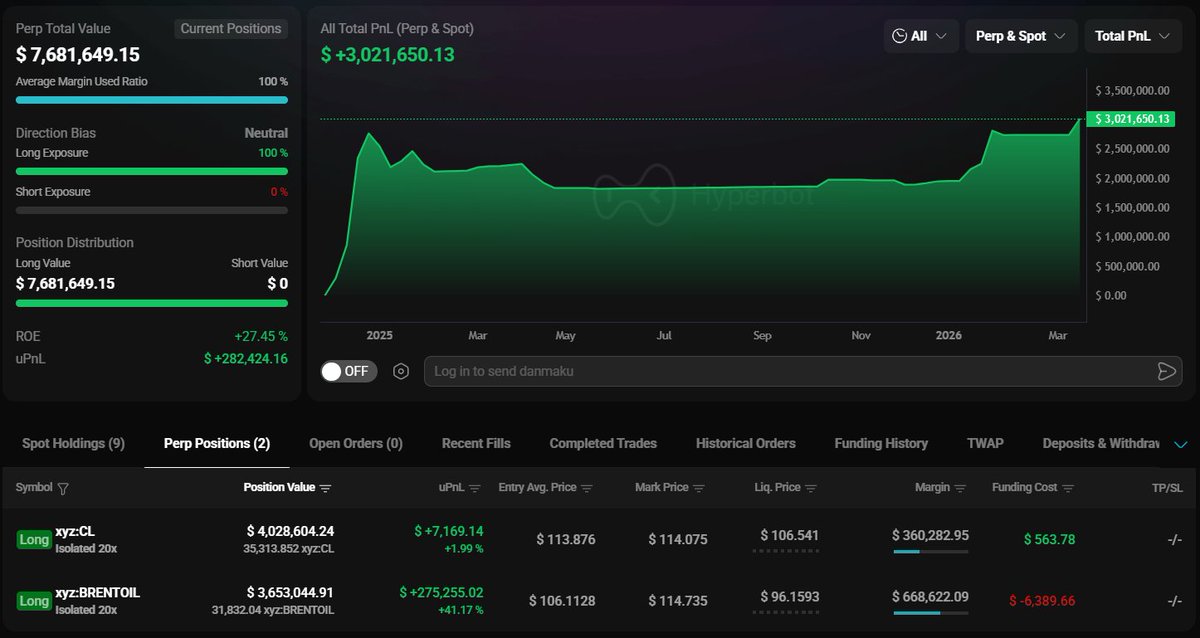This screenshot has width=1200, height=638.
Task: Click entry price $ 106.1128
Action: (562, 601)
